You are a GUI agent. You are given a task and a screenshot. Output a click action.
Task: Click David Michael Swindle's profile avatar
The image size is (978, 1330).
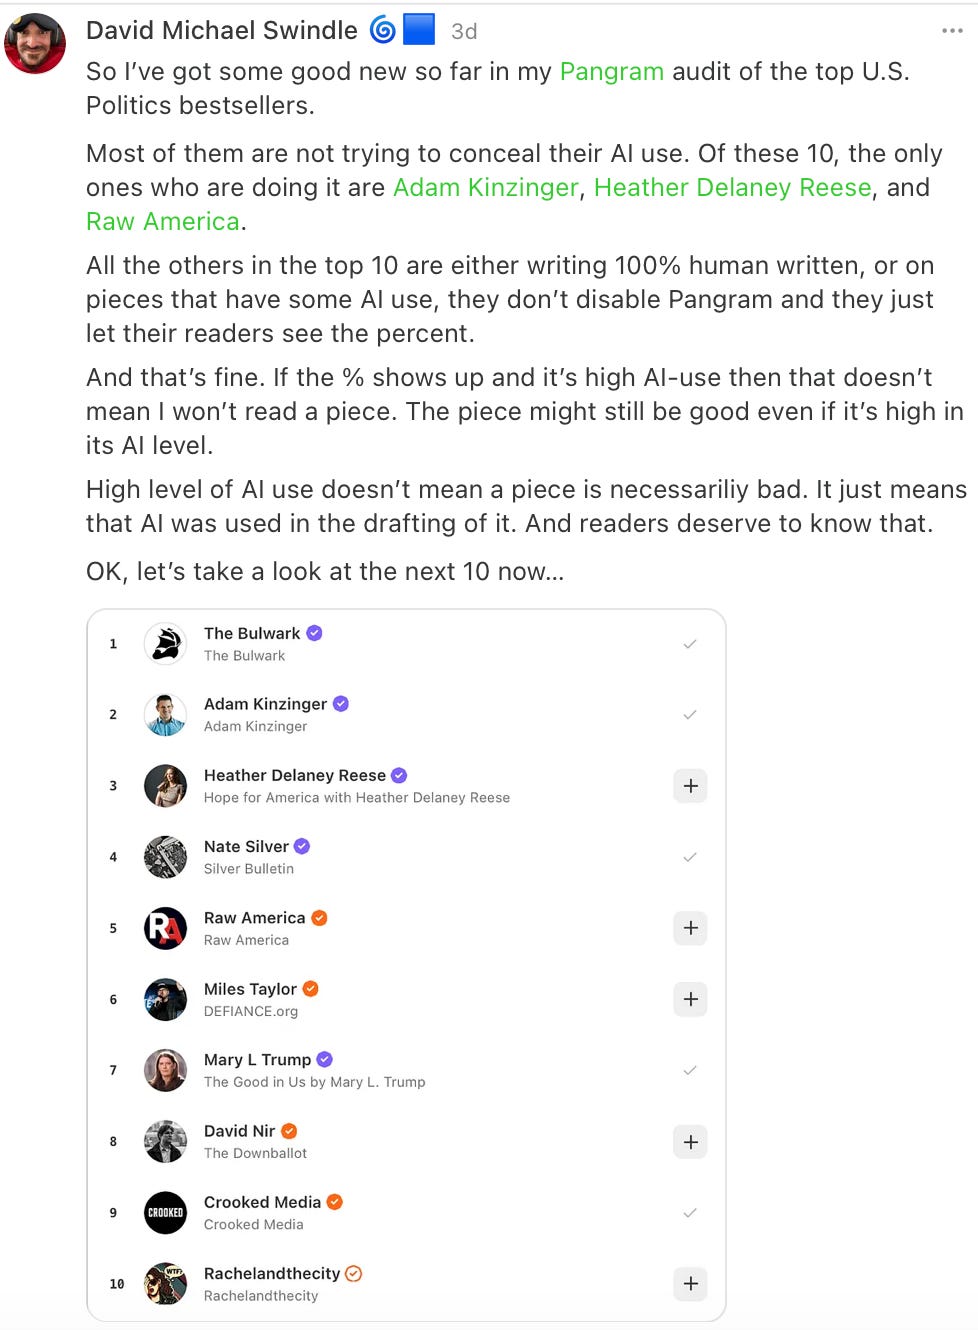pos(35,43)
